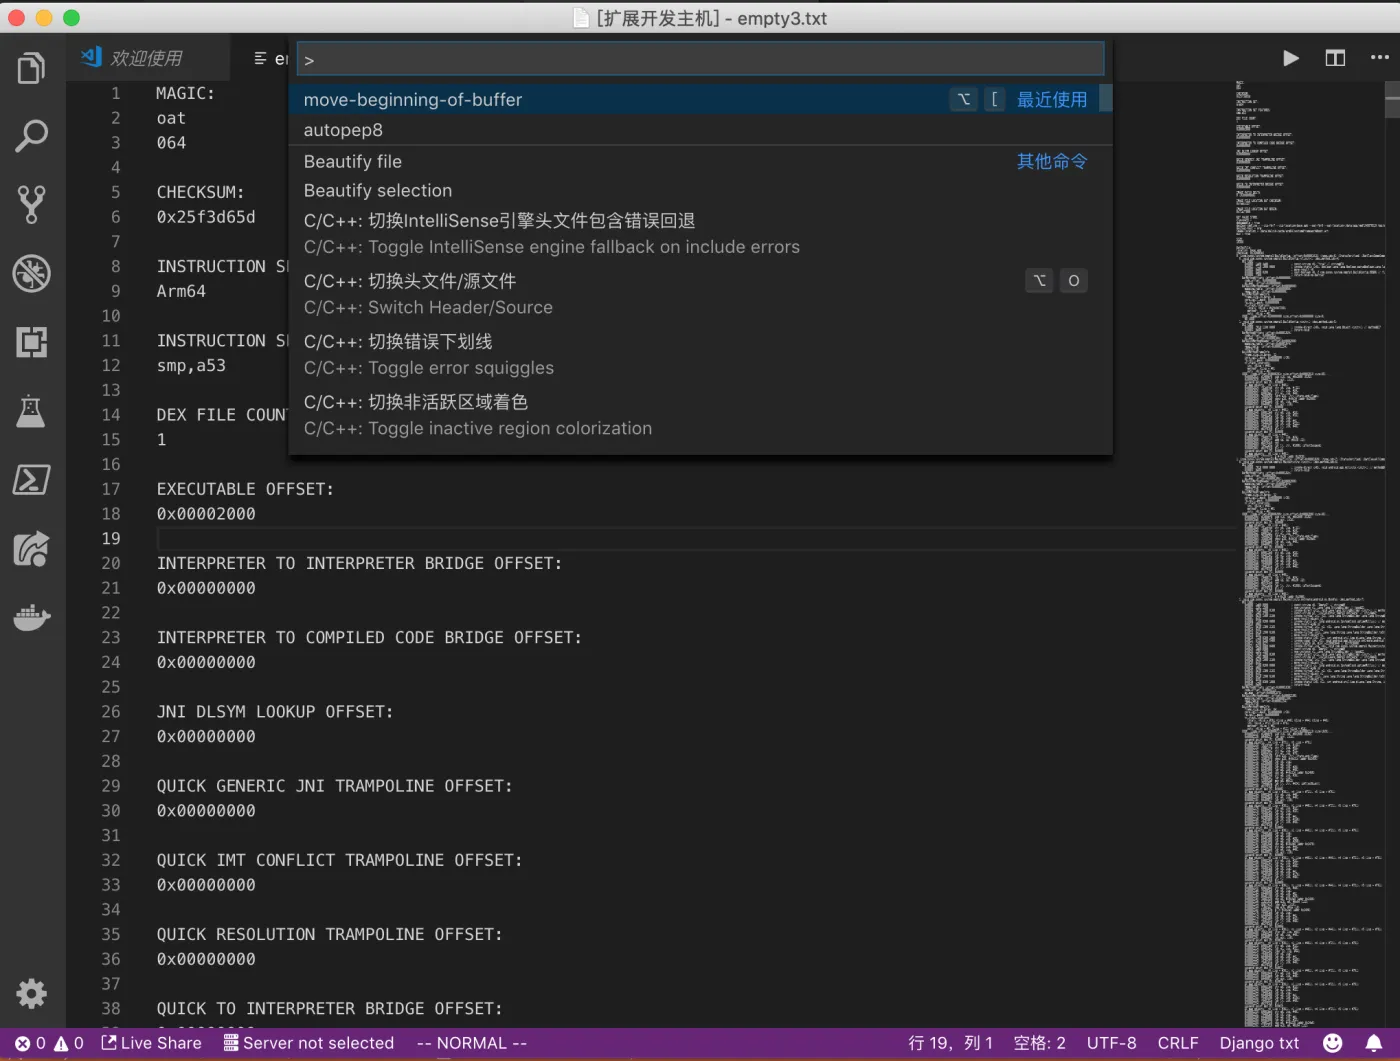1400x1061 pixels.
Task: Switch to the 欢迎使用 welcome tab
Action: click(146, 58)
